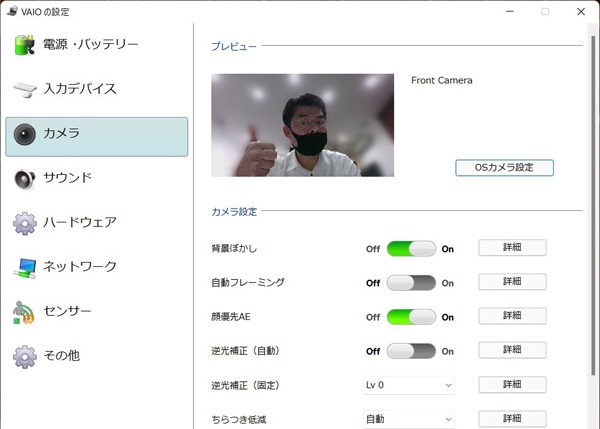600x429 pixels.
Task: Enable the 自動フレーミング switch
Action: pos(411,283)
